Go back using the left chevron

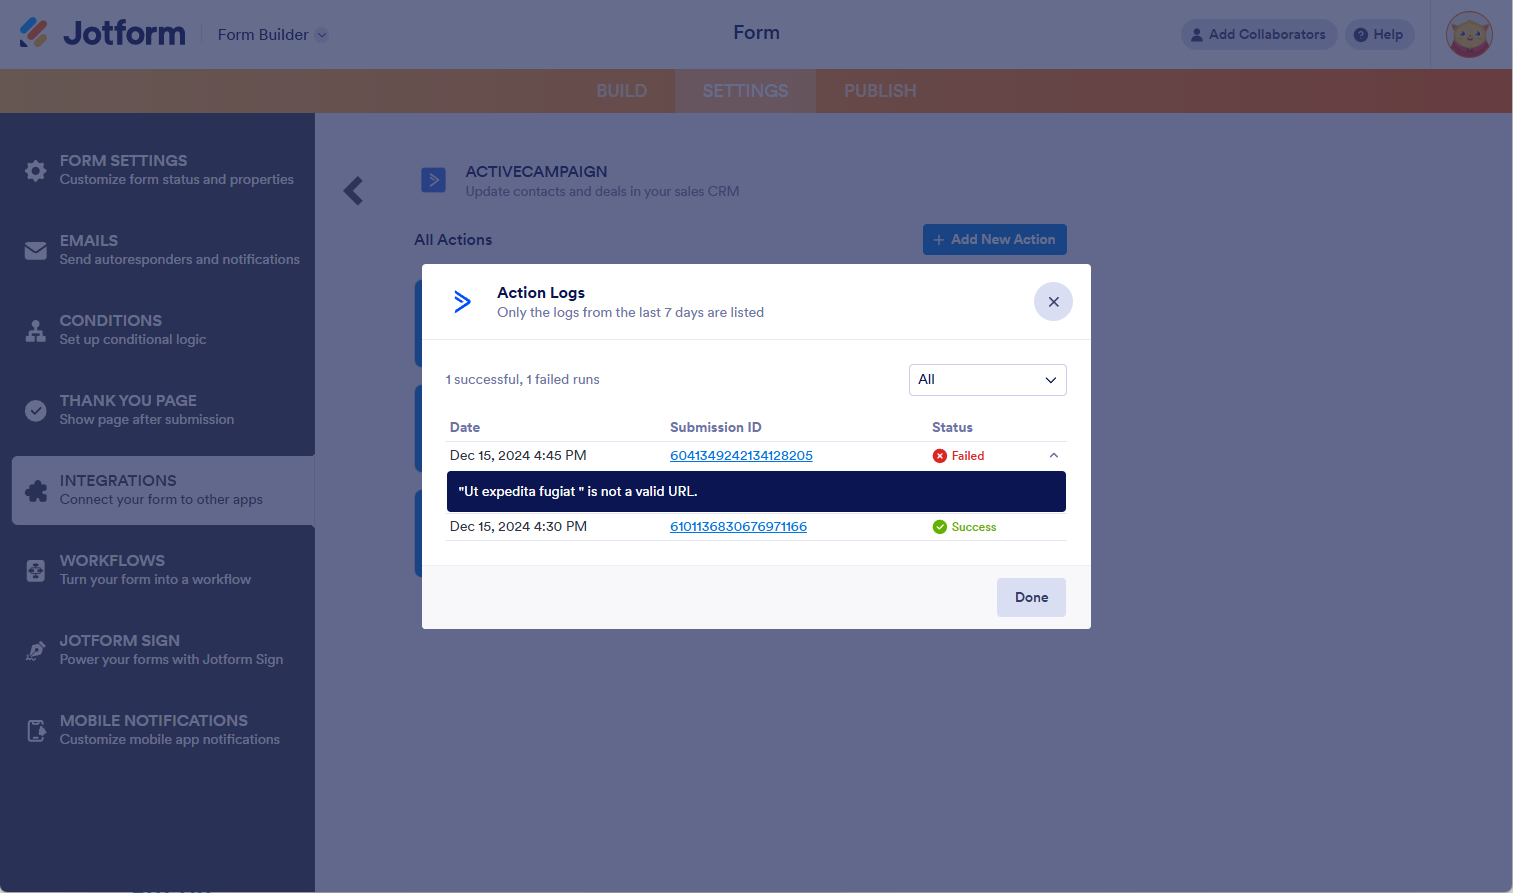click(353, 191)
